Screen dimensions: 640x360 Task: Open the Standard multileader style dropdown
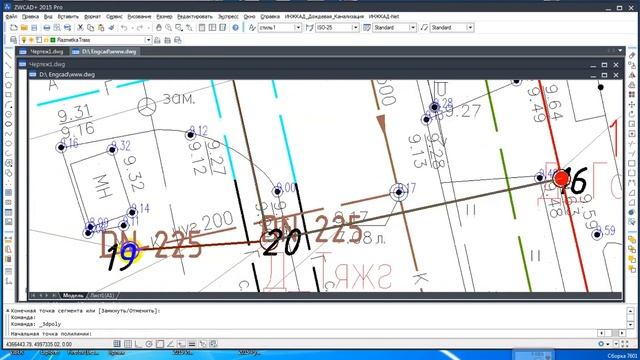(470, 27)
